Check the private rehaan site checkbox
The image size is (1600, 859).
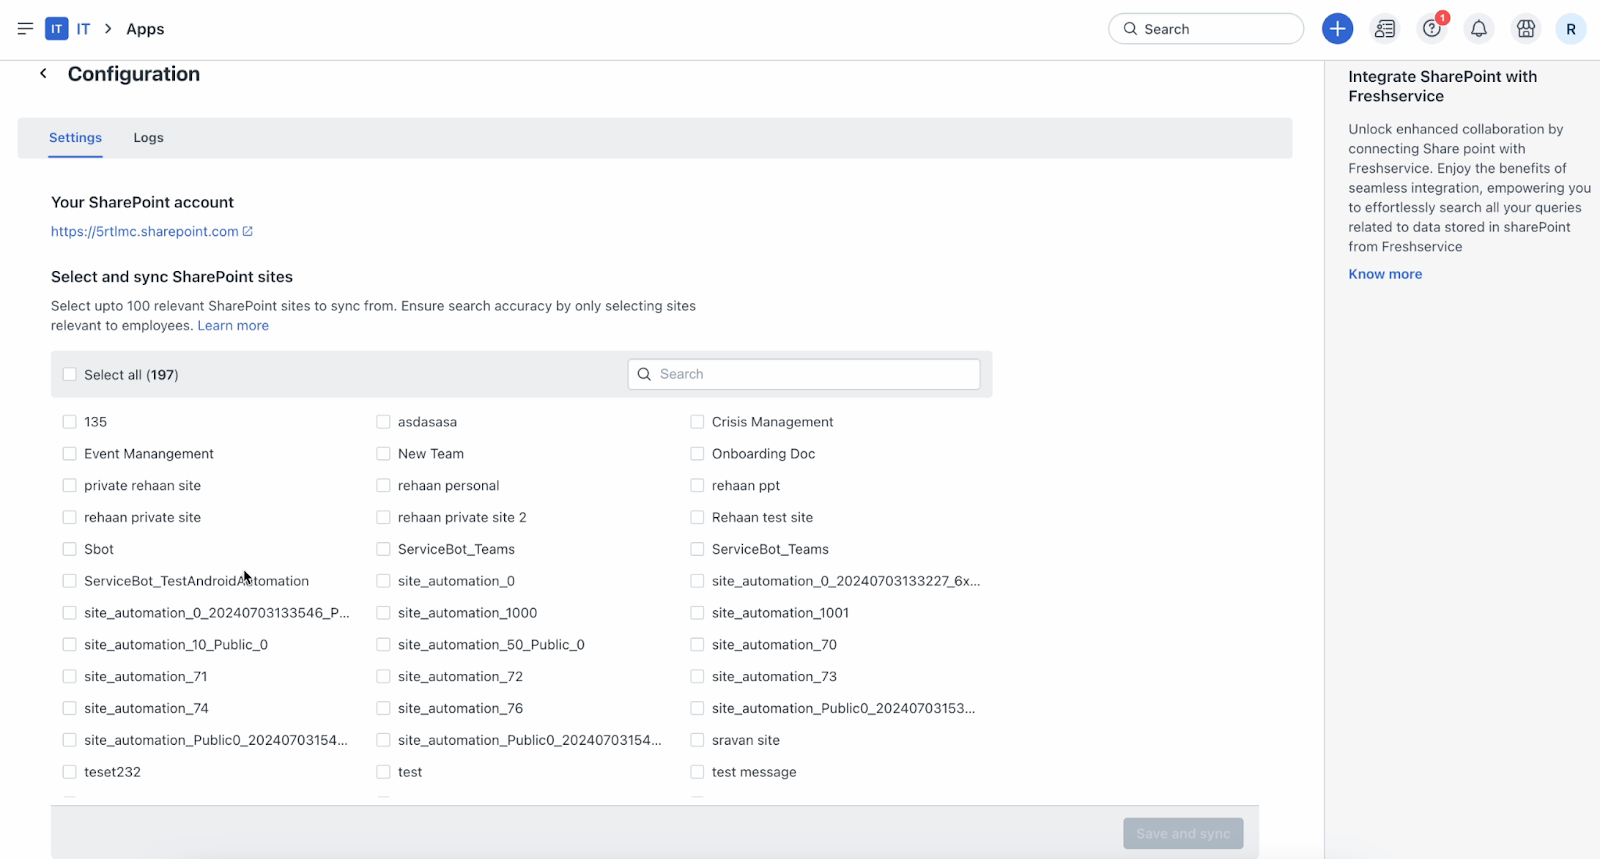[x=69, y=486]
